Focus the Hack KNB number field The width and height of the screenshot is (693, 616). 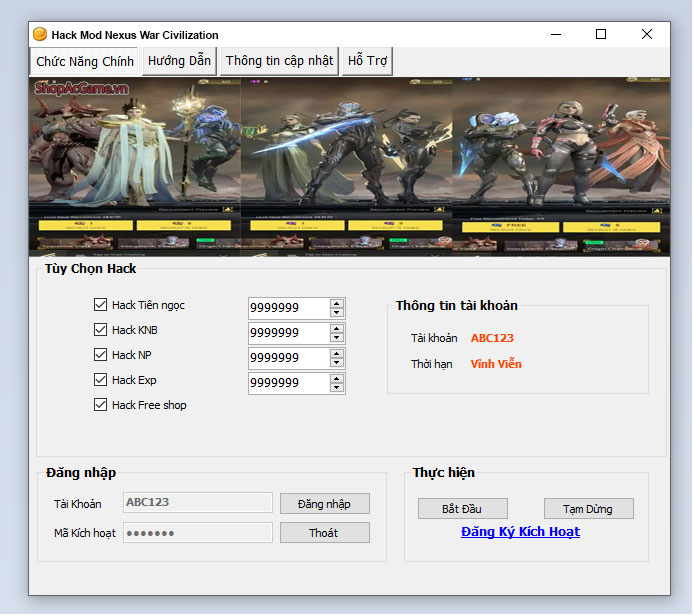(x=289, y=333)
